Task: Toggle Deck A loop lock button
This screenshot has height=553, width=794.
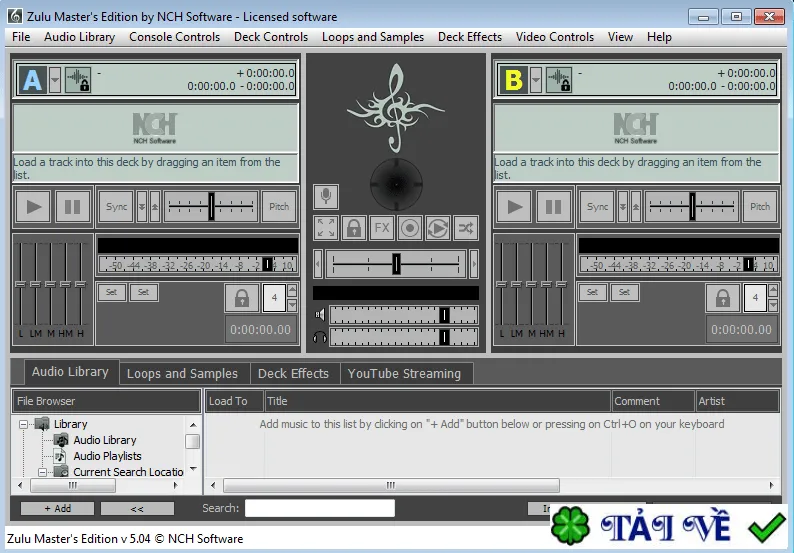Action: click(x=242, y=298)
